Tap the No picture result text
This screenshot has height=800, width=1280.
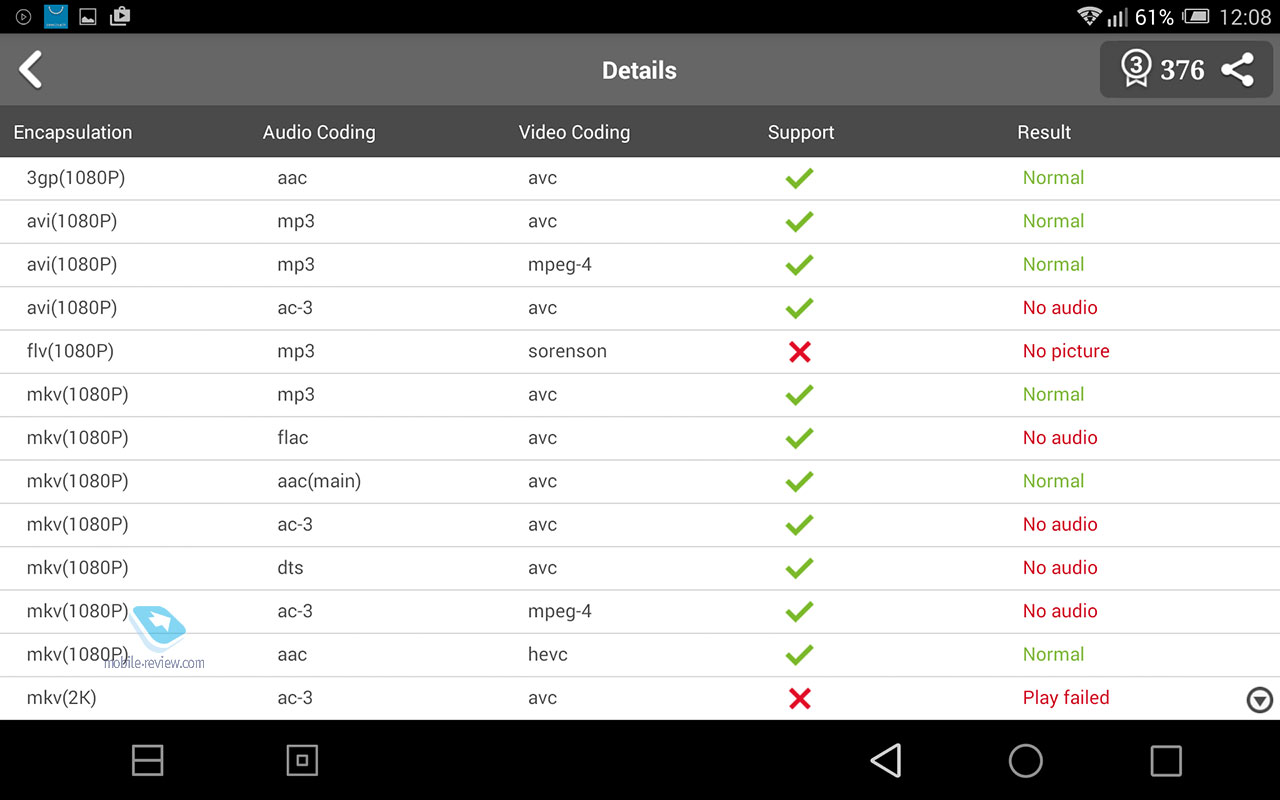coord(1066,351)
